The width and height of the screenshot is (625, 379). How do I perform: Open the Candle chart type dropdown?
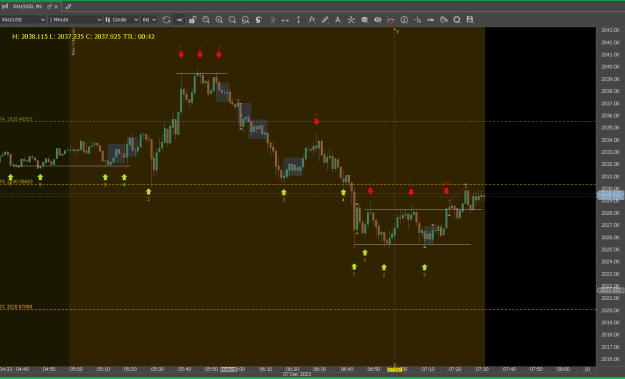click(x=122, y=20)
